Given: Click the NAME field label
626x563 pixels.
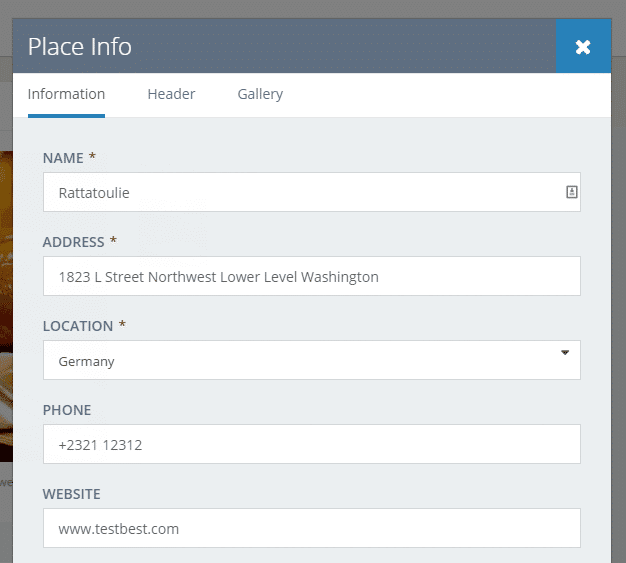Looking at the screenshot, I should click(x=63, y=158).
